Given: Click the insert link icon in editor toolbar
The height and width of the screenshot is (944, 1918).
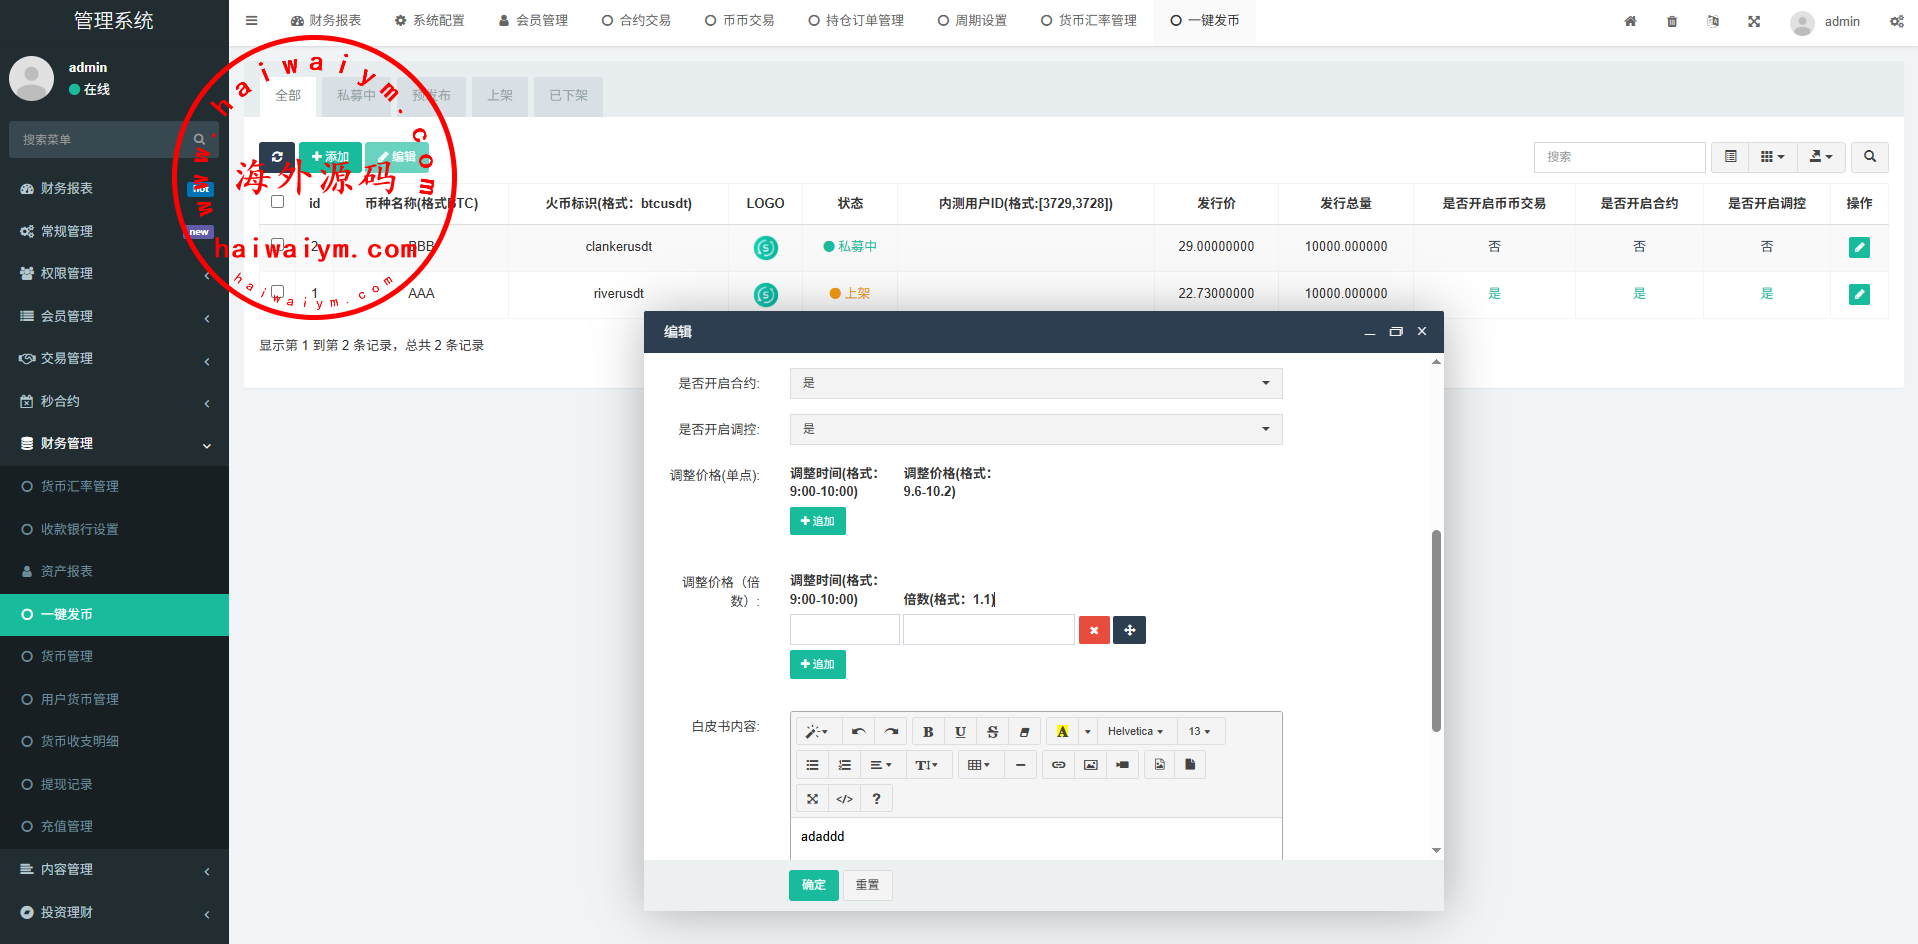Looking at the screenshot, I should click(x=1058, y=765).
